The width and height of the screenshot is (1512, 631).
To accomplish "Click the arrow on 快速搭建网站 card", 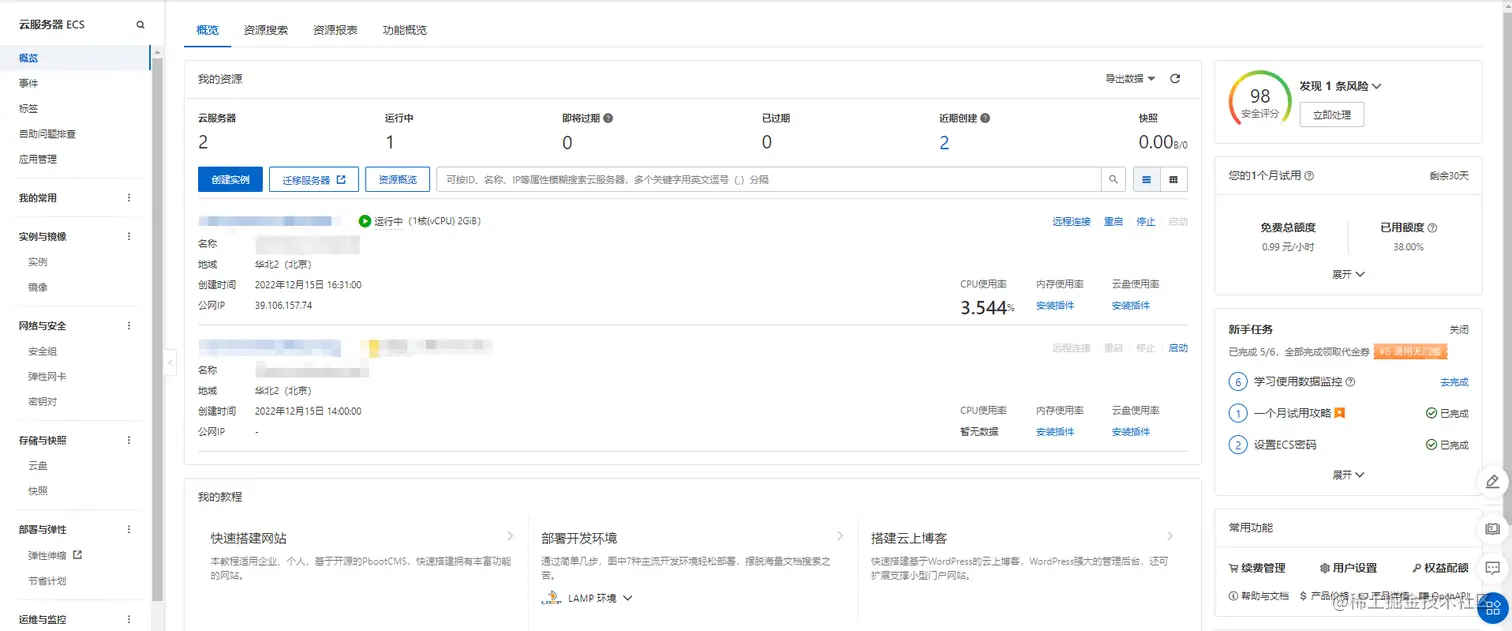I will [x=510, y=537].
